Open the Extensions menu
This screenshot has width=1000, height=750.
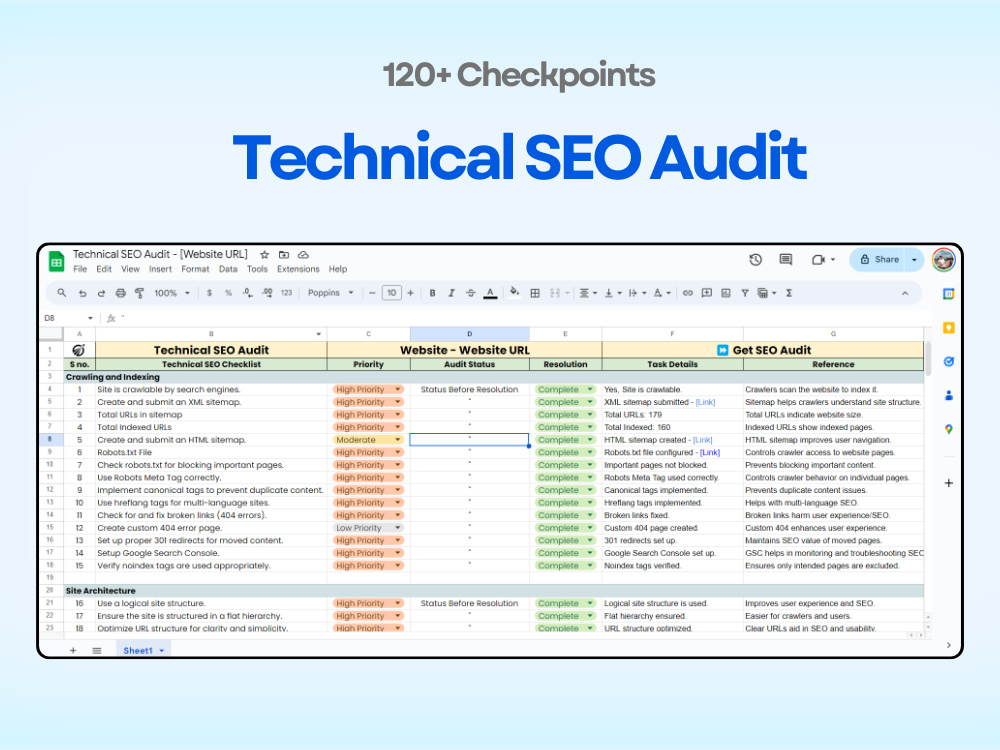[x=298, y=269]
